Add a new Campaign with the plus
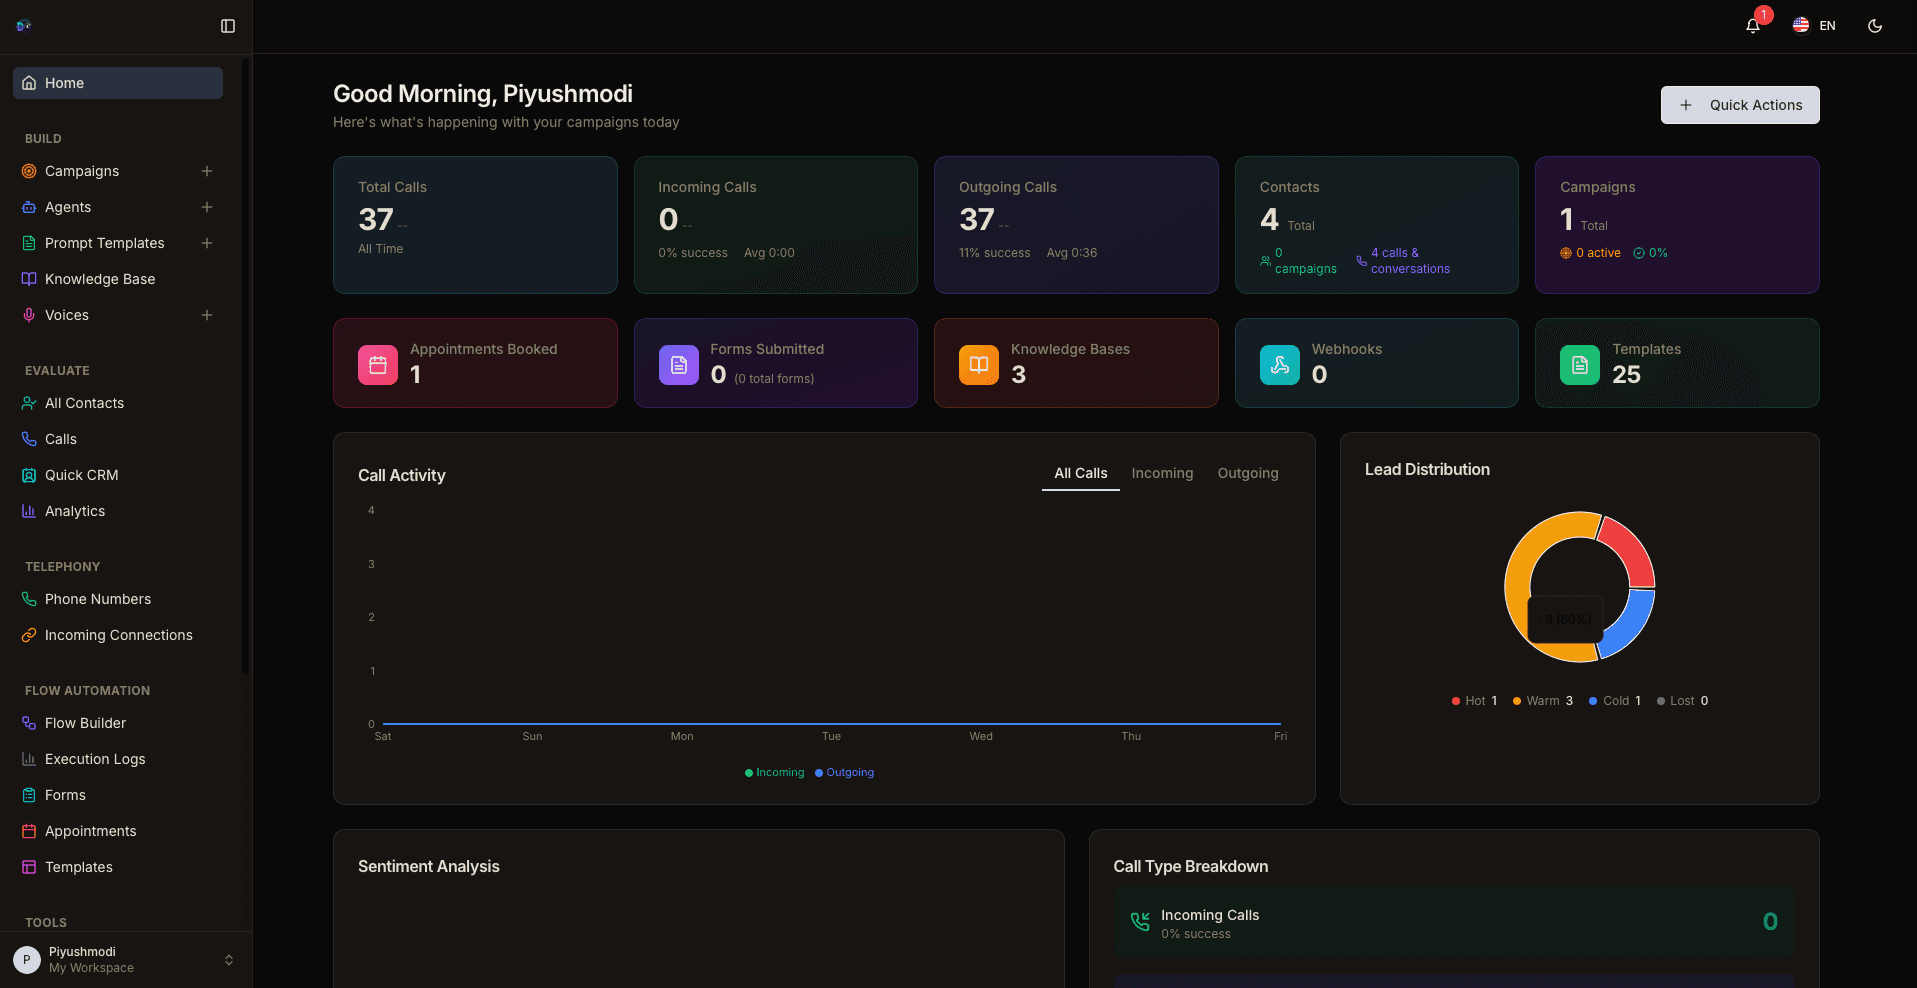 (x=207, y=171)
